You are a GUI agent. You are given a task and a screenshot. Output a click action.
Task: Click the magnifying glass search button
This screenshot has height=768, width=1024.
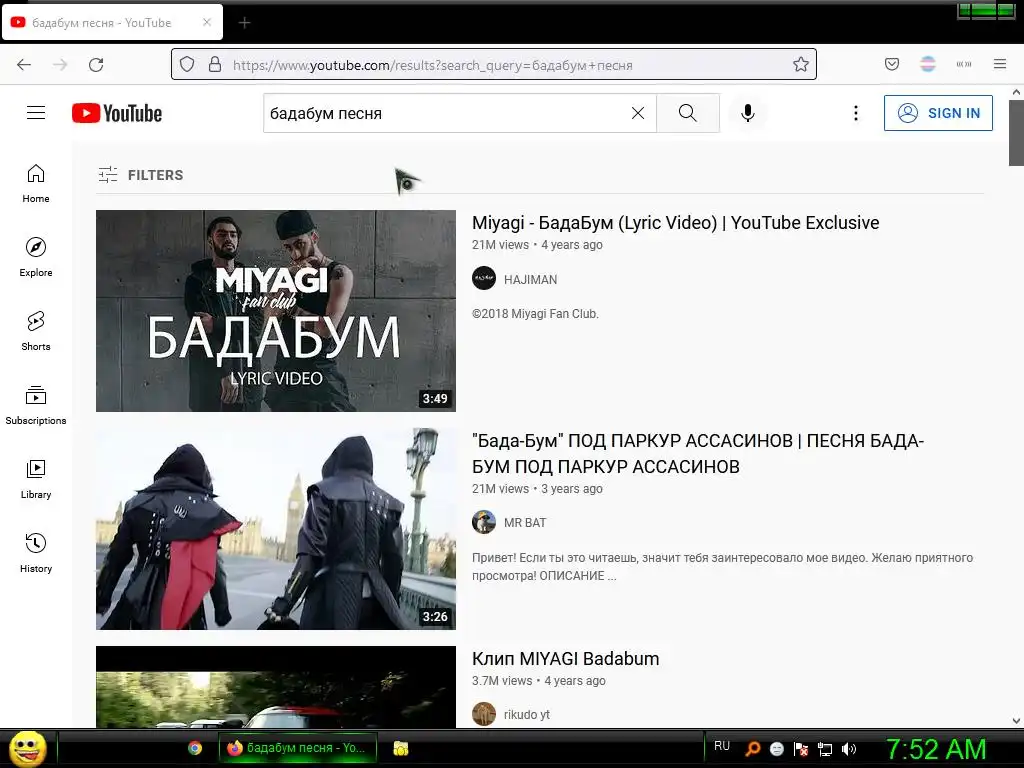click(688, 113)
